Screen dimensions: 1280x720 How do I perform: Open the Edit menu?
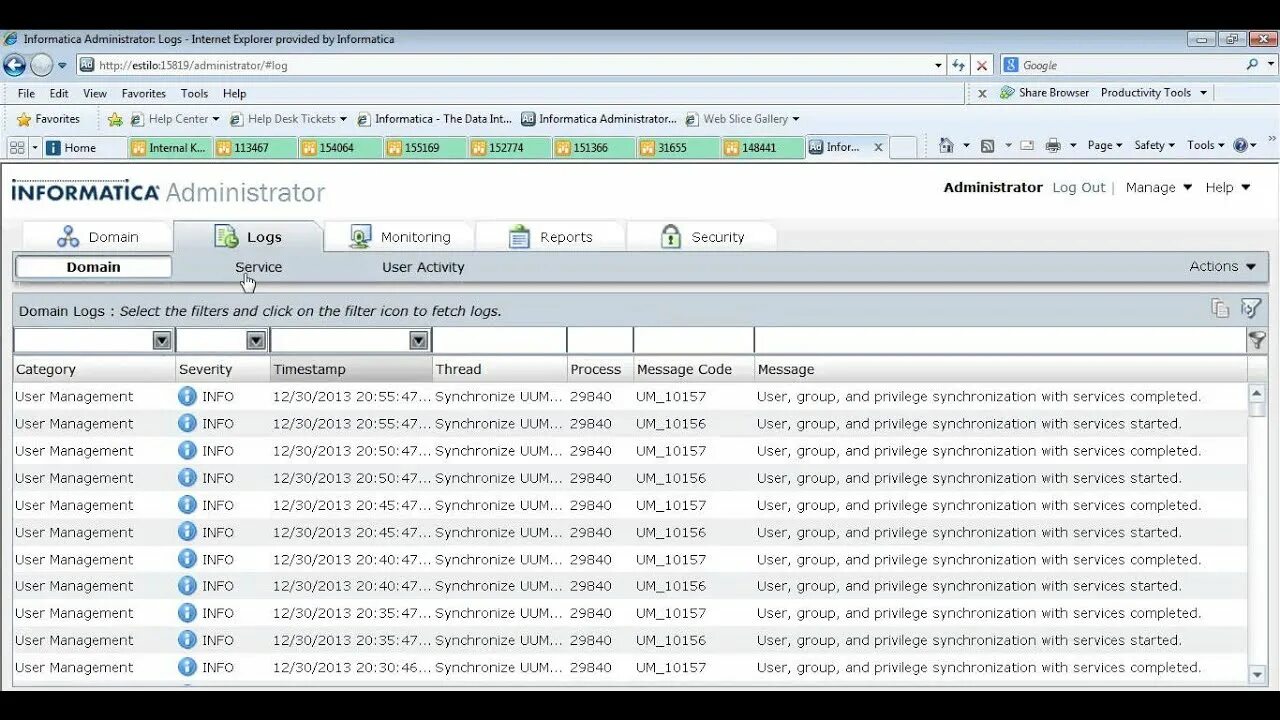59,93
